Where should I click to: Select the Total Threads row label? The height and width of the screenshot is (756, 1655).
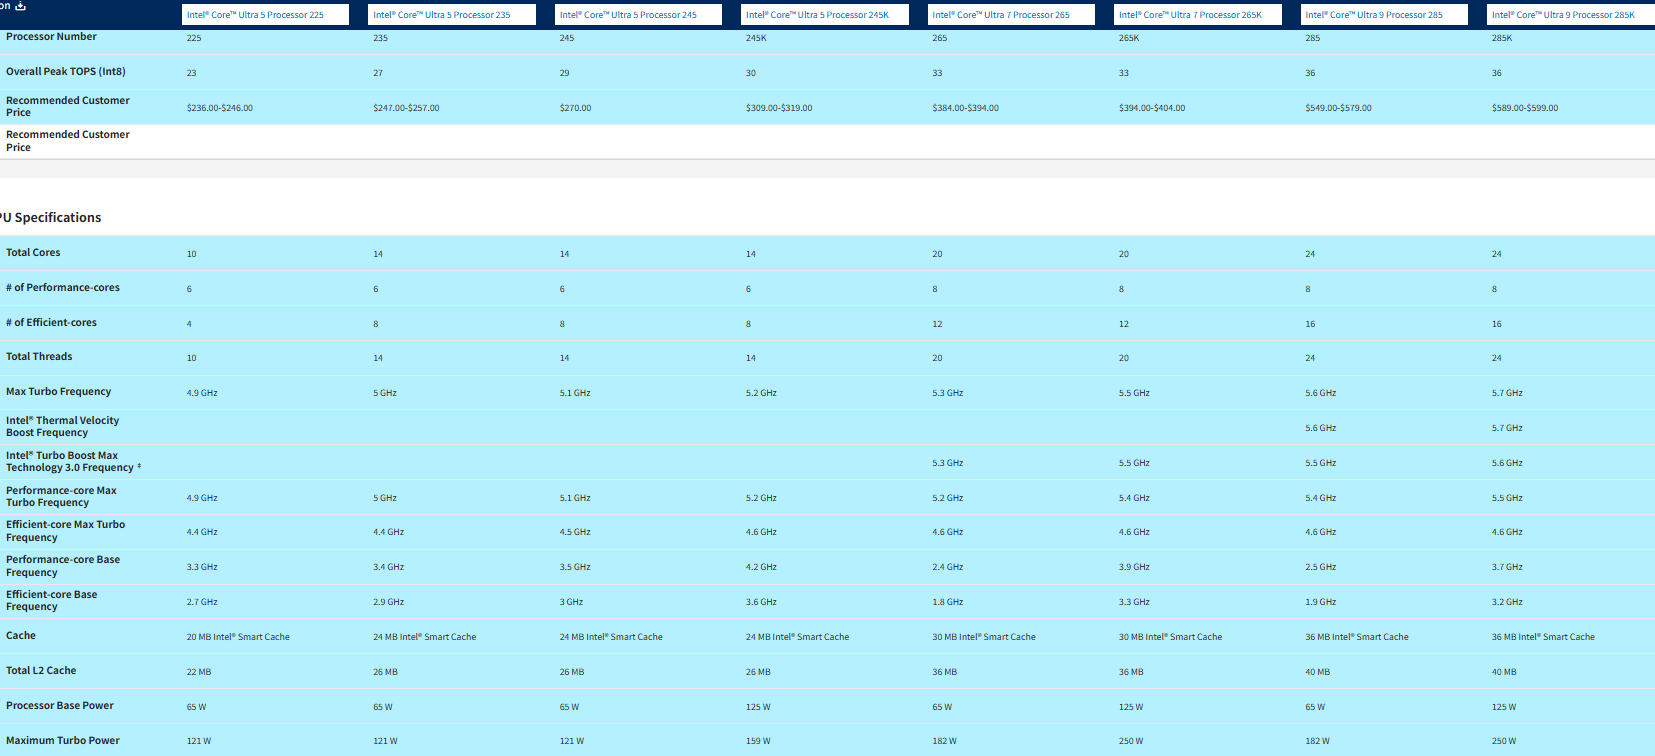(x=39, y=357)
